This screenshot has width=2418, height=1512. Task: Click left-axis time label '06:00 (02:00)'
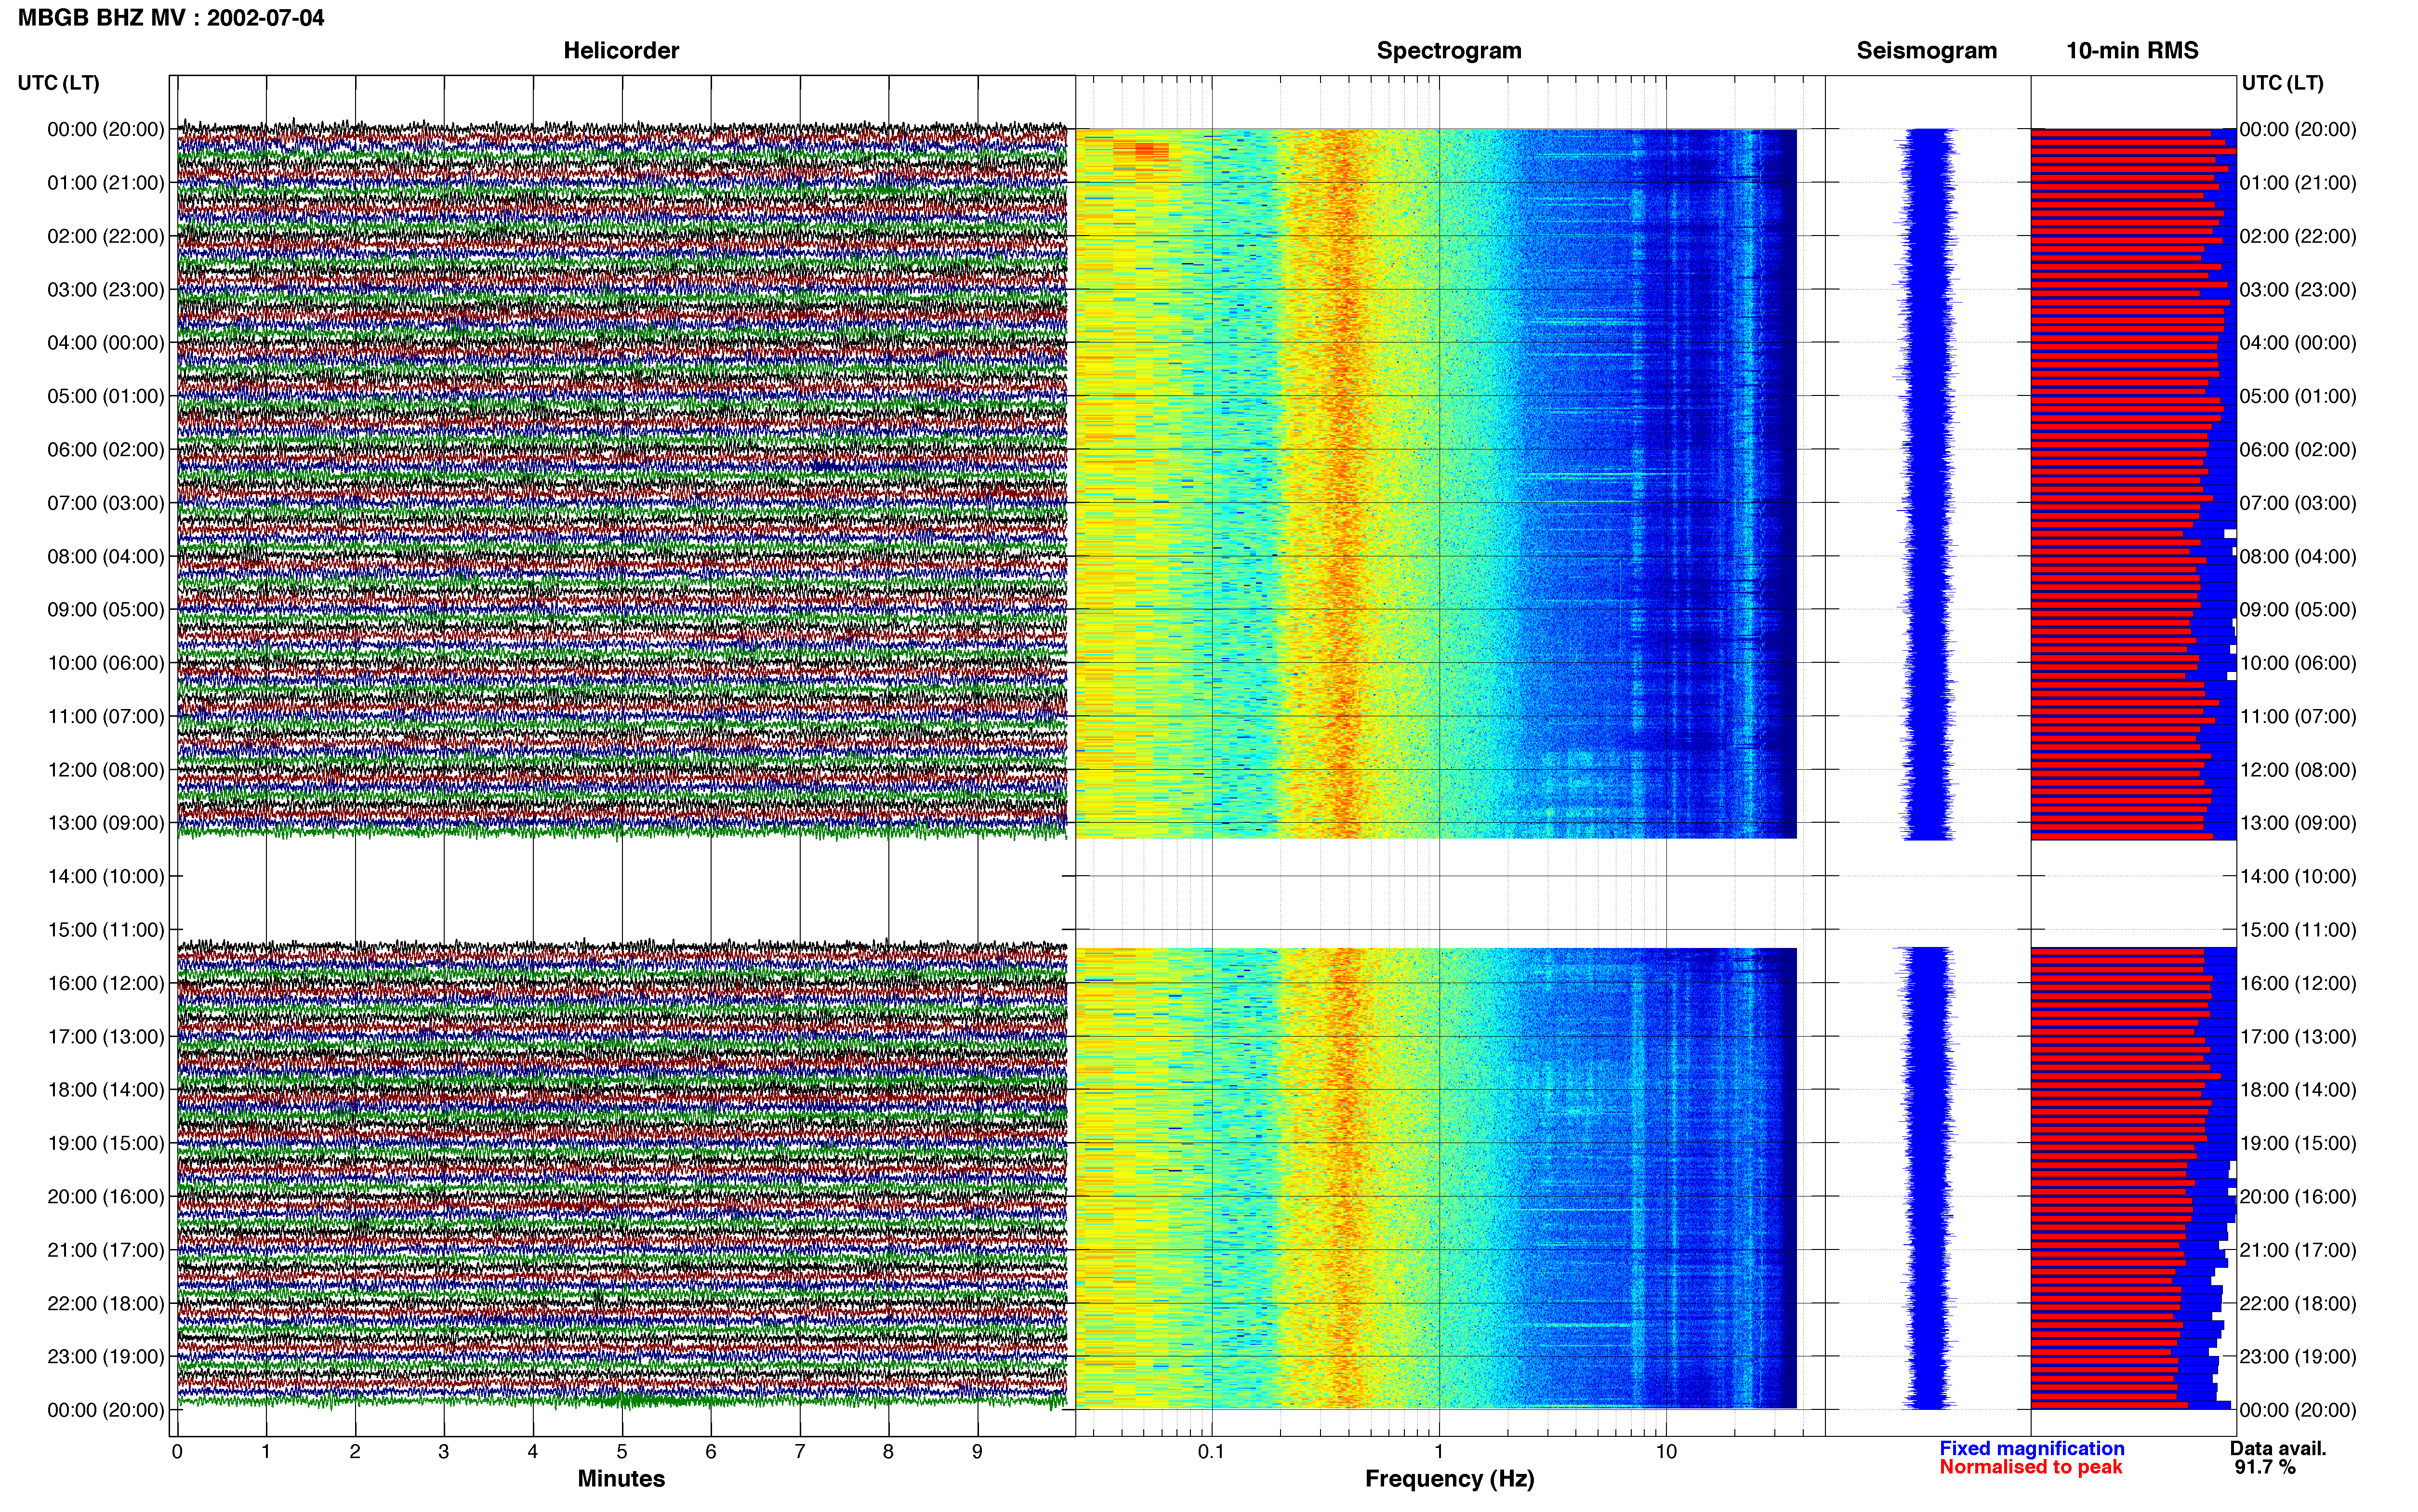106,450
